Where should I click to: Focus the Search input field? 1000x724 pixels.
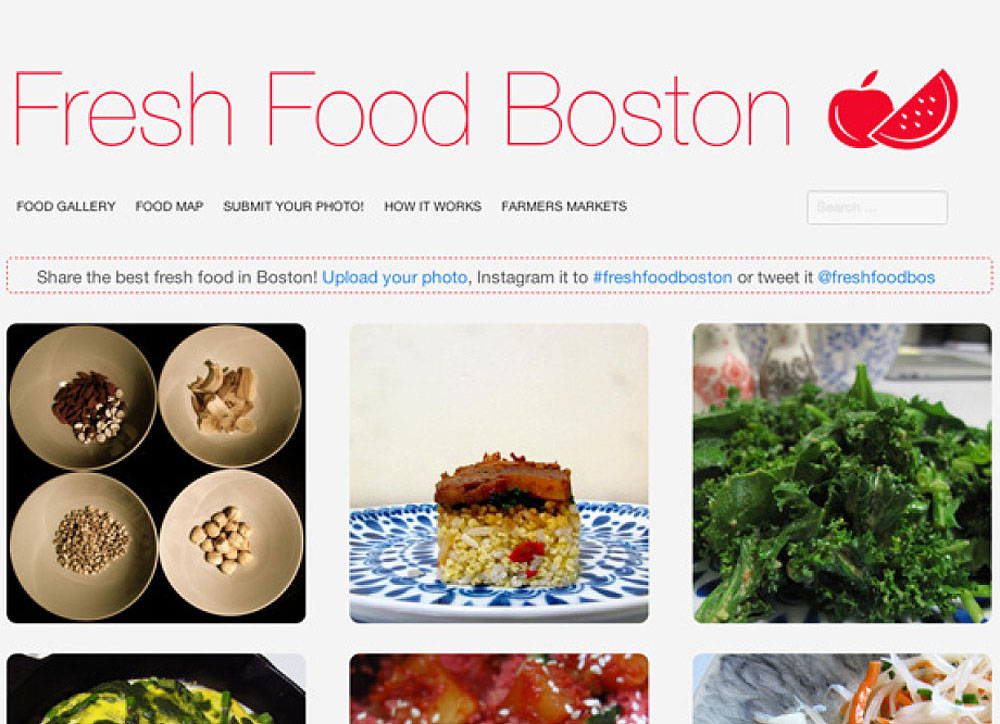pyautogui.click(x=877, y=207)
